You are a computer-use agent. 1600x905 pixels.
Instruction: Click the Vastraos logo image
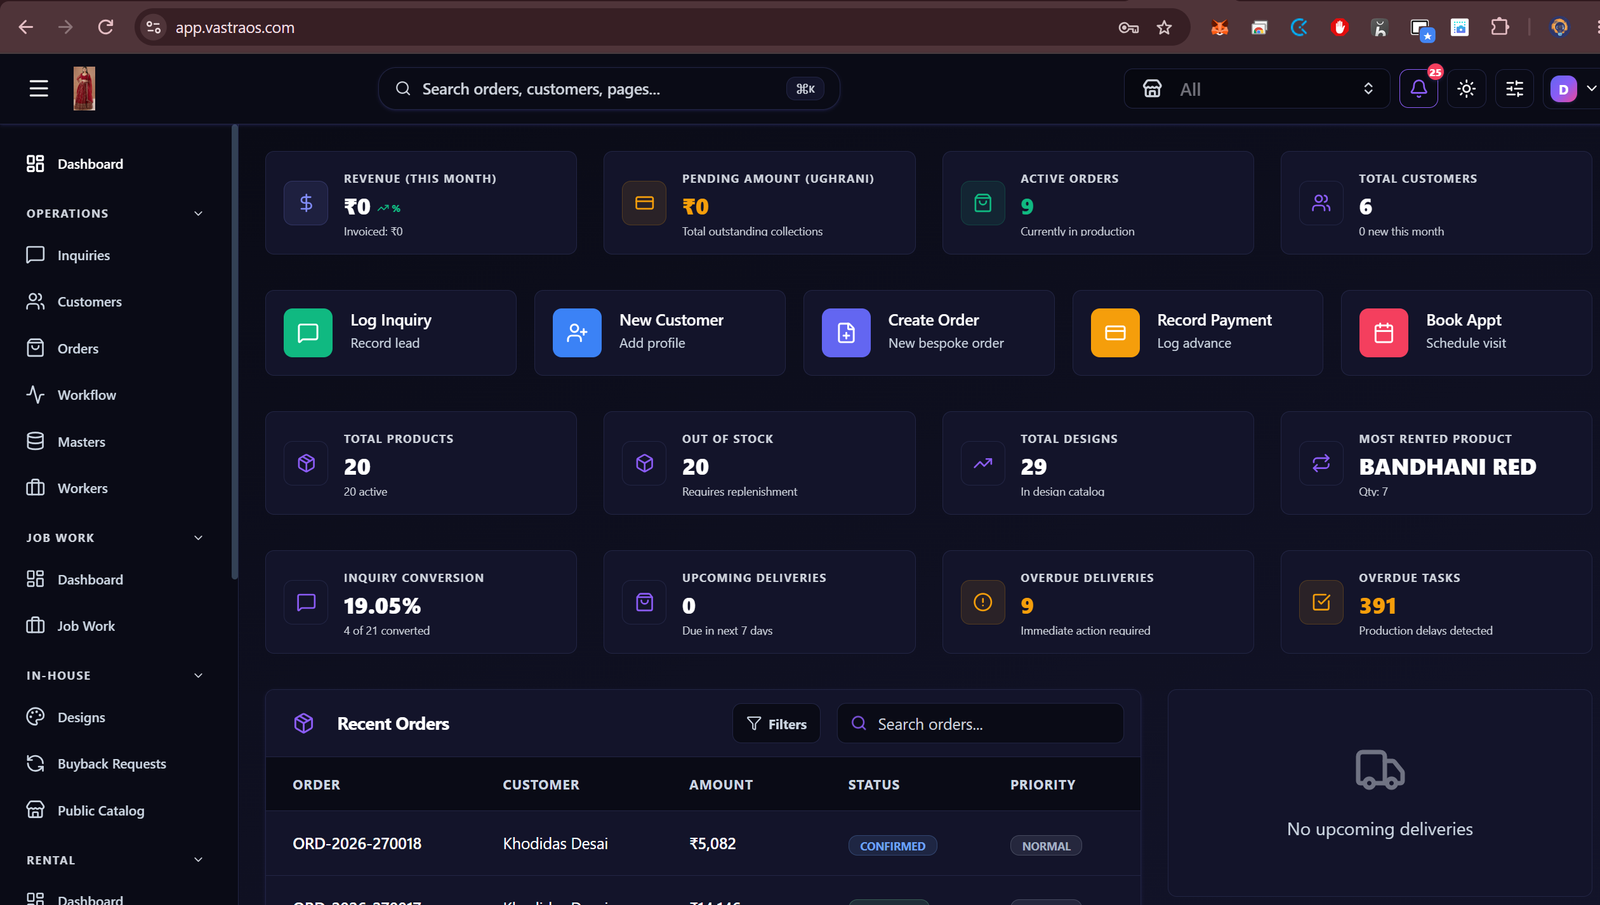pos(84,89)
